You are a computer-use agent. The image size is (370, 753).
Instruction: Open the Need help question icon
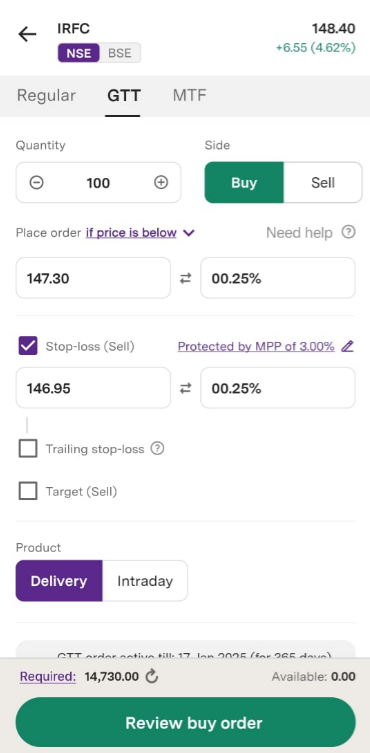[348, 232]
